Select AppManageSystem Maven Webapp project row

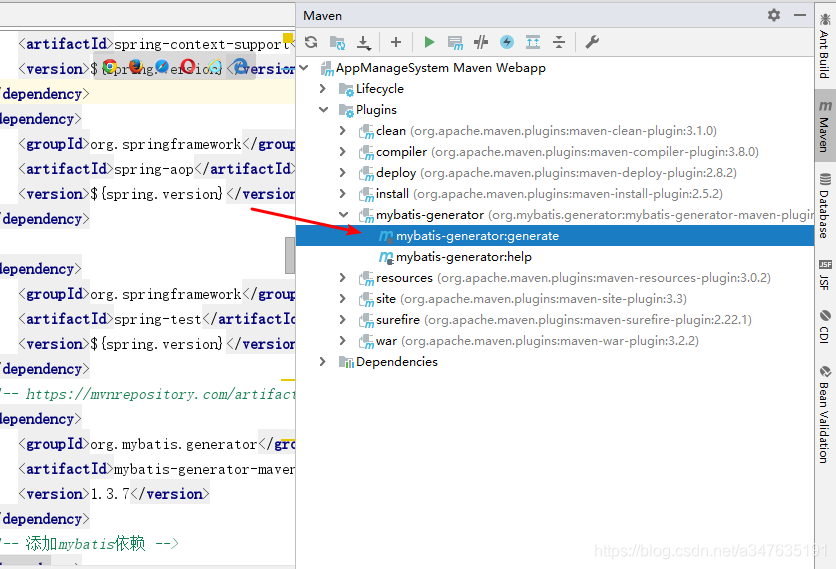tap(555, 68)
